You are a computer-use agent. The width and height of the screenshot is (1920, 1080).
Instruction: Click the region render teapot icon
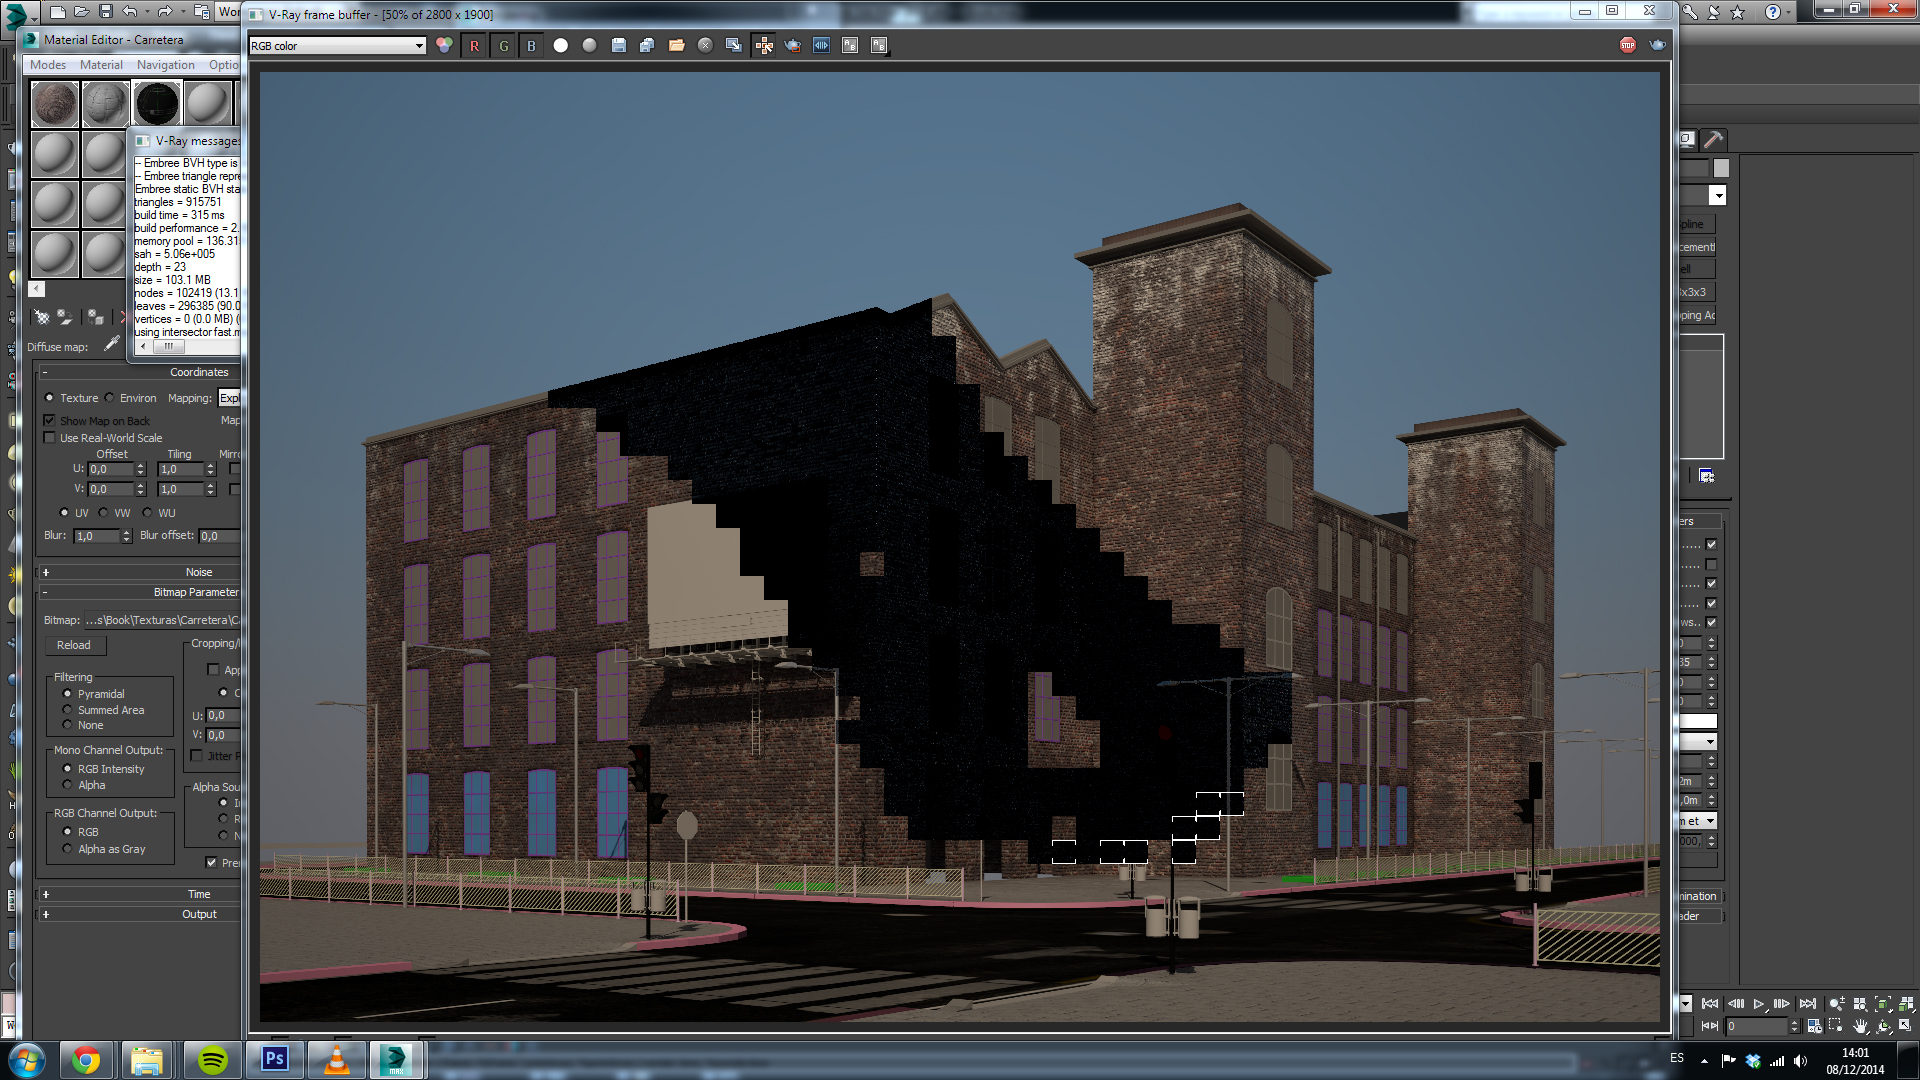[793, 46]
